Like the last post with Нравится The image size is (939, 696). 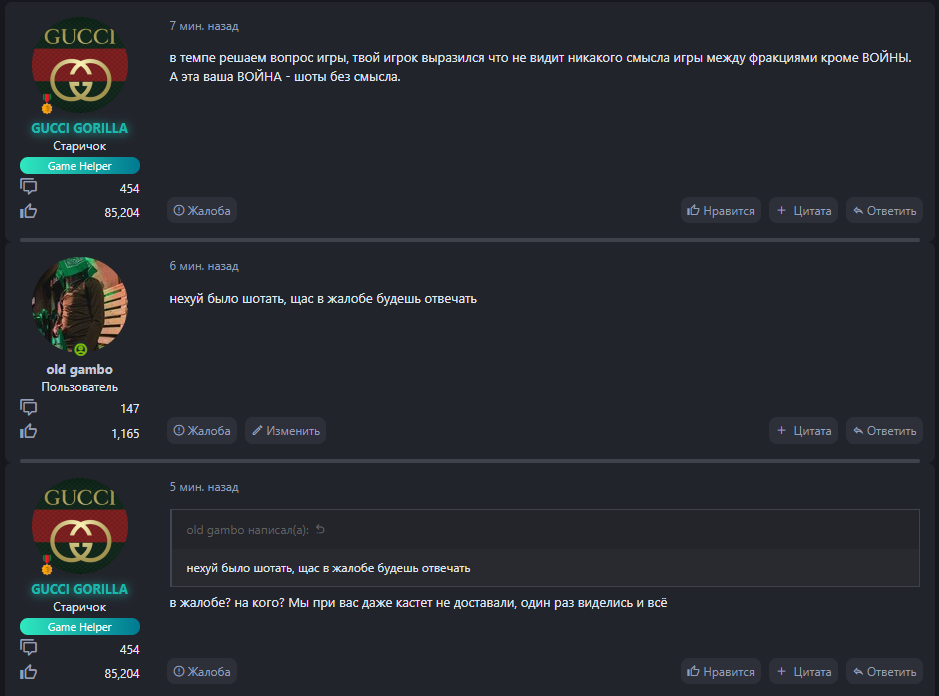721,671
